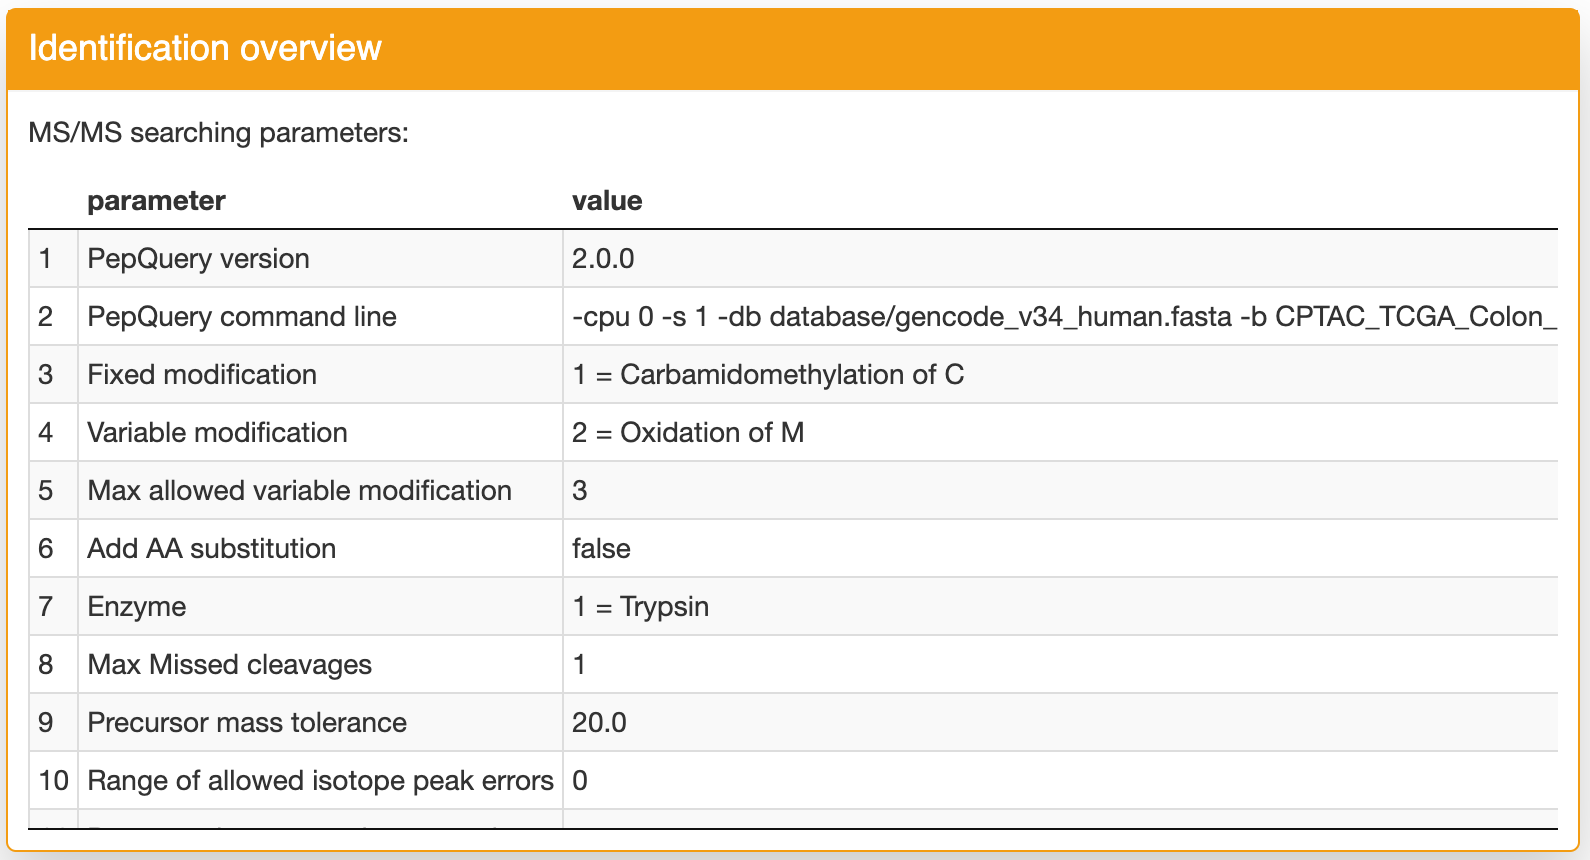The width and height of the screenshot is (1590, 860).
Task: Select the 'PepQuery version' parameter cell
Action: point(320,259)
